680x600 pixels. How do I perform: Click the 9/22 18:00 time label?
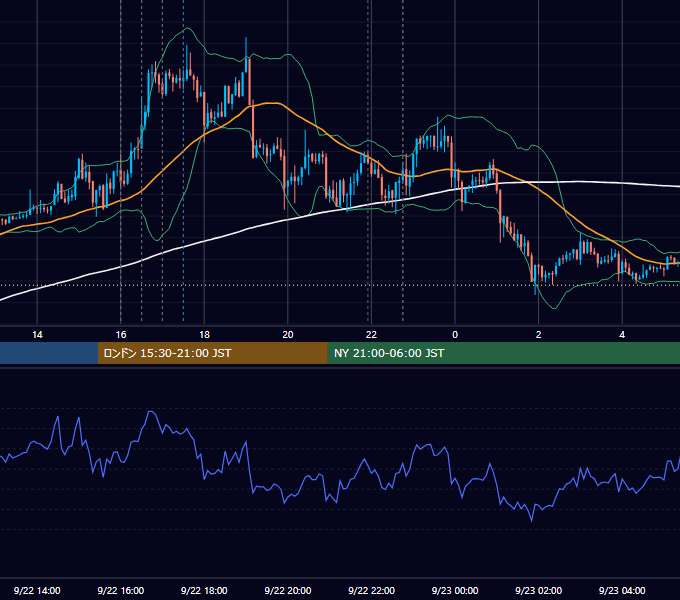[204, 590]
